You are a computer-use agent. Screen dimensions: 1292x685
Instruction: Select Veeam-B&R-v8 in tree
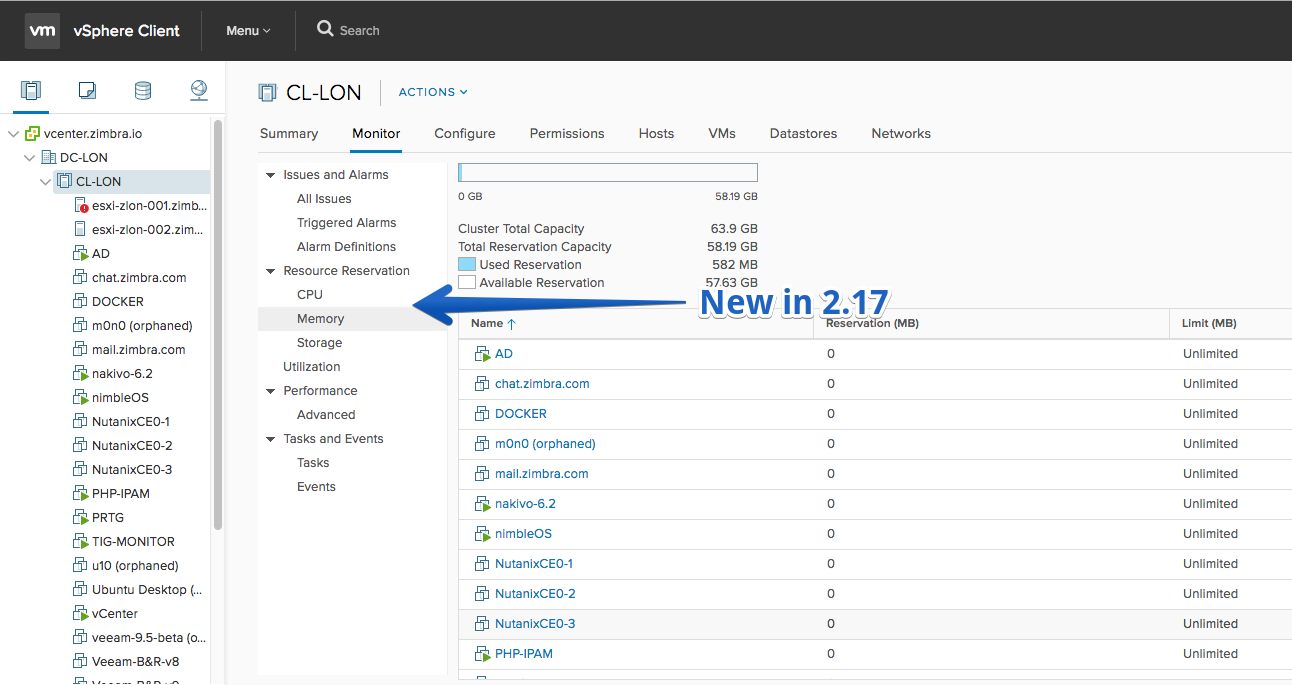pyautogui.click(x=135, y=662)
